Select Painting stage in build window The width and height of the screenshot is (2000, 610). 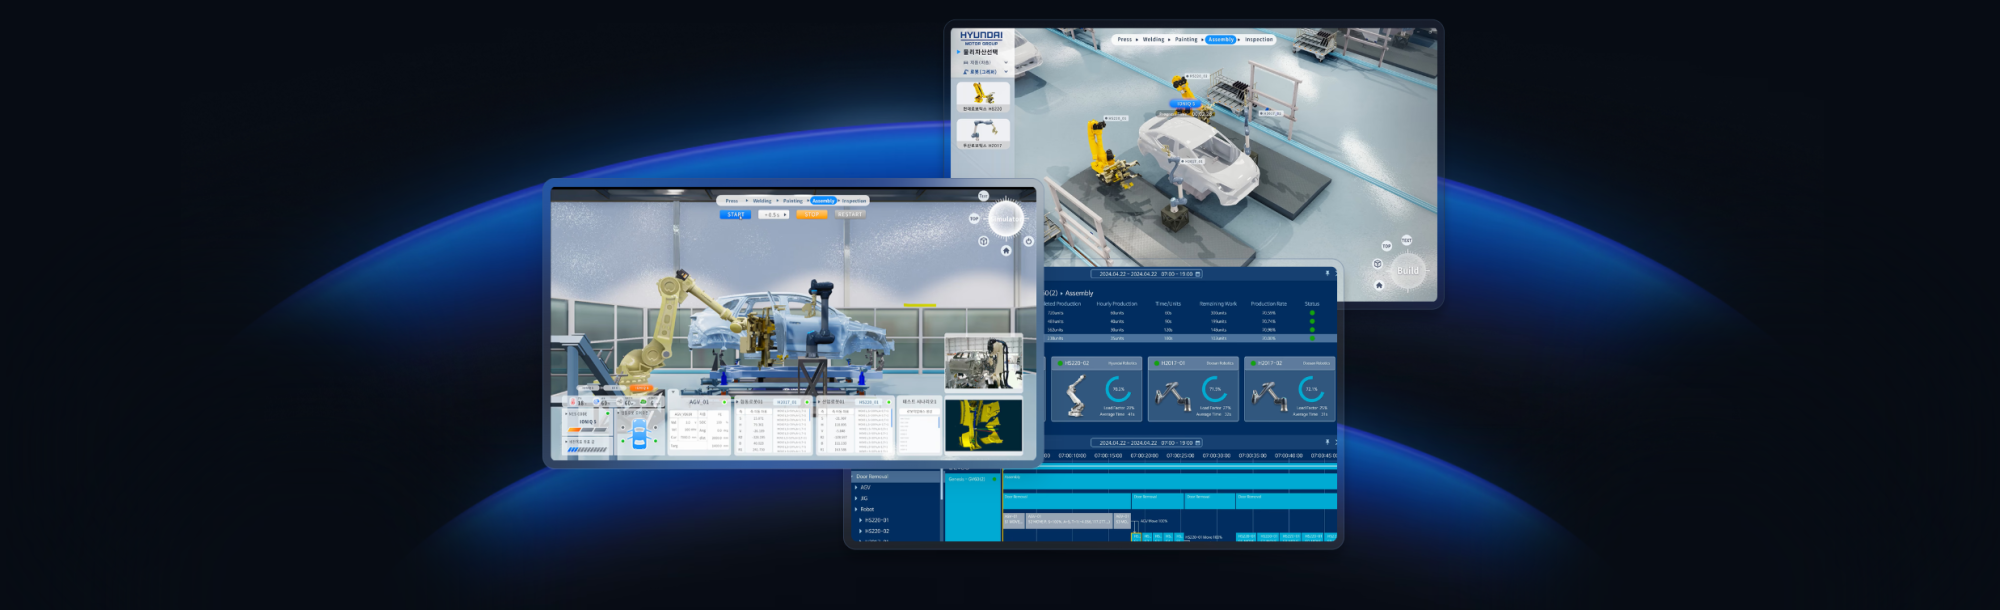(1186, 40)
